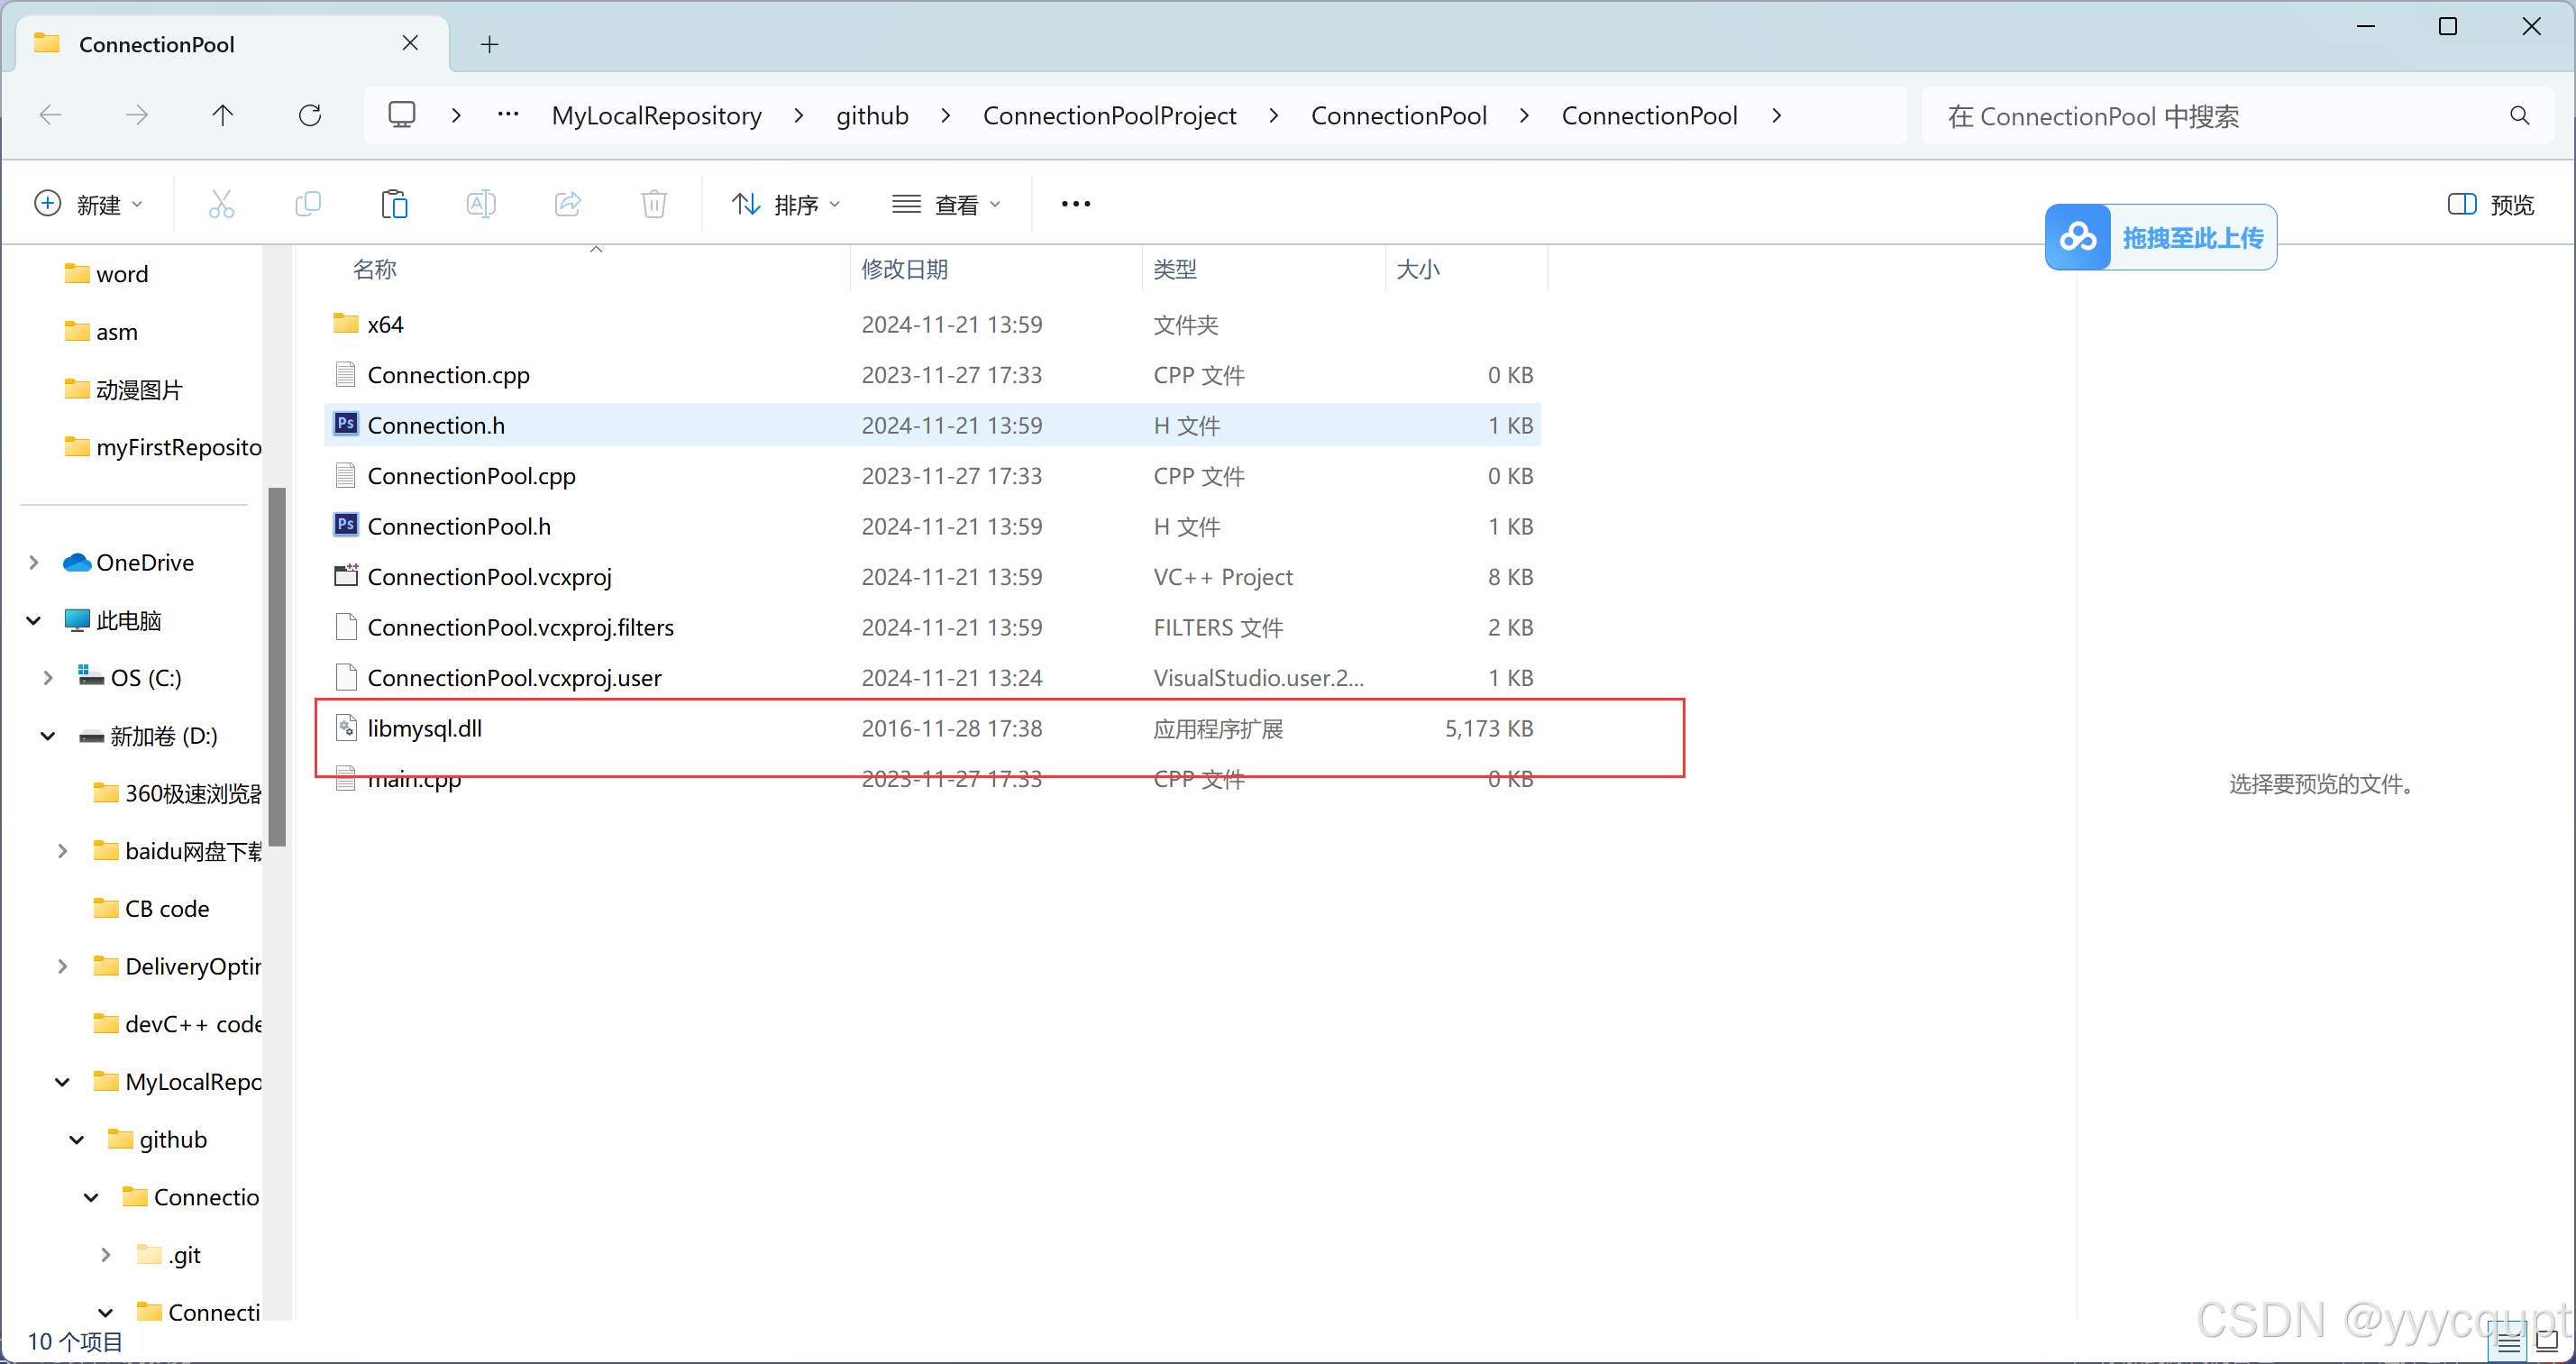Open the x64 folder icon
2576x1364 pixels.
[346, 323]
